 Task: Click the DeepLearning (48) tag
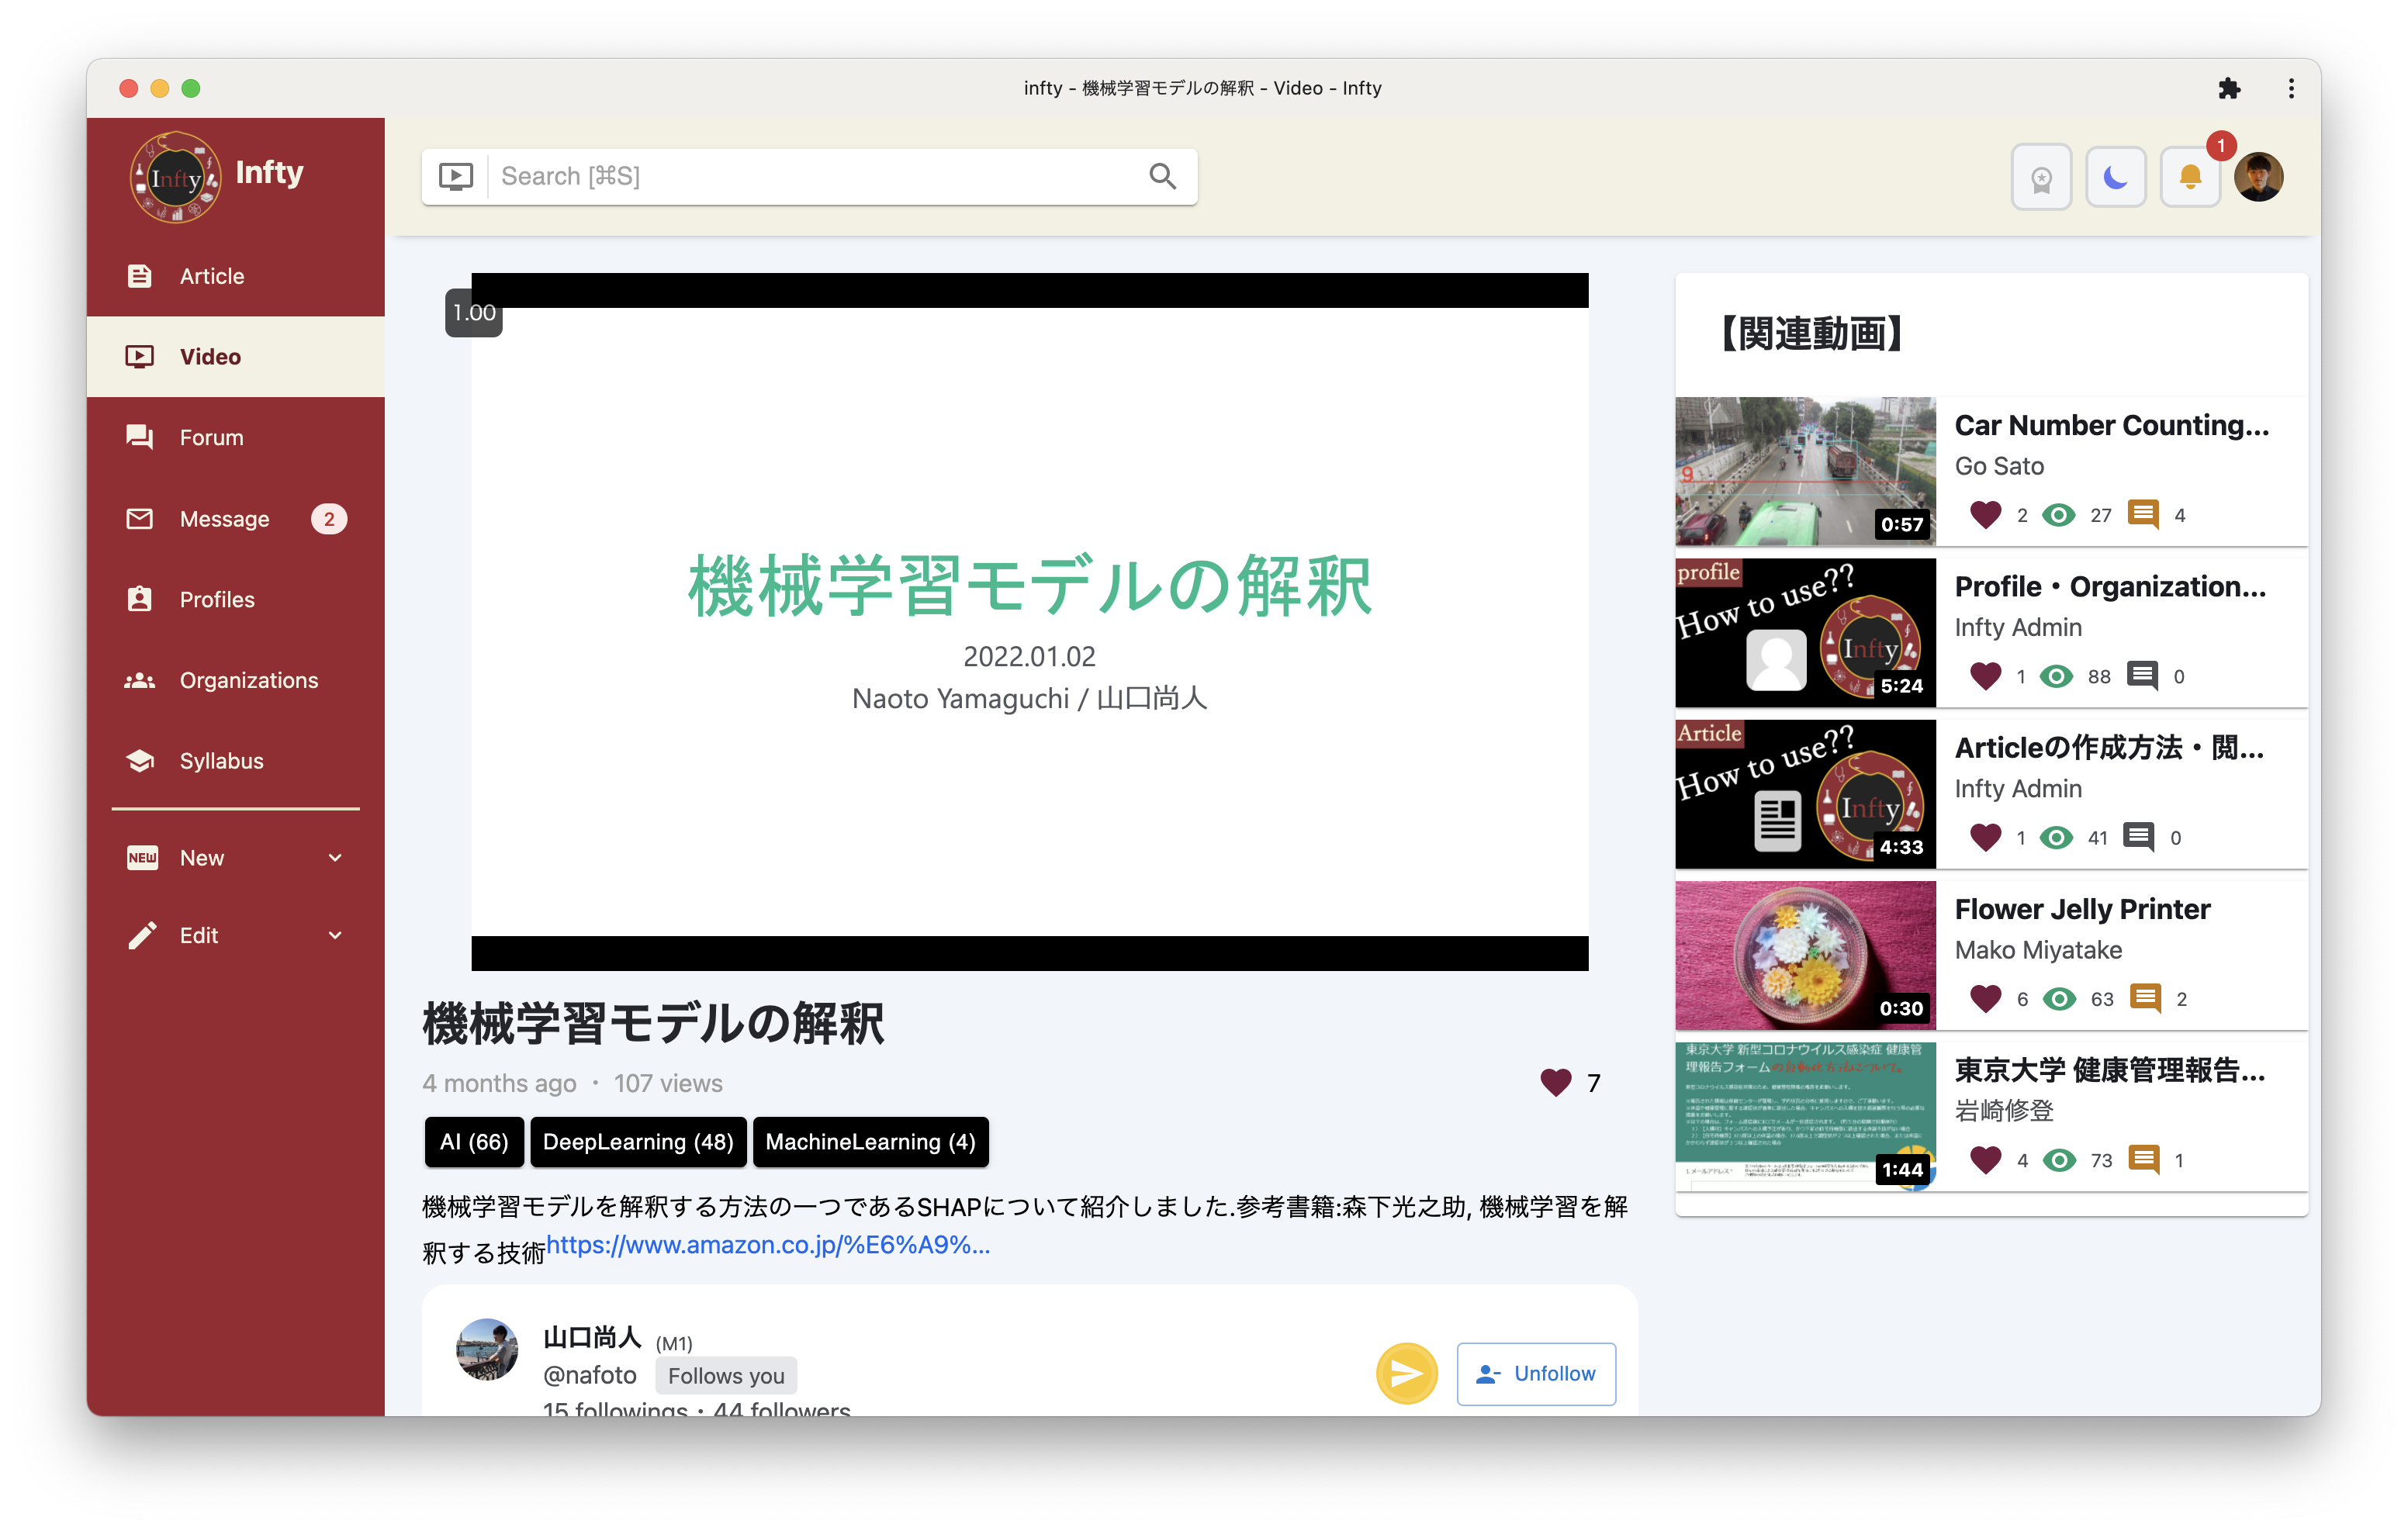[x=637, y=1142]
